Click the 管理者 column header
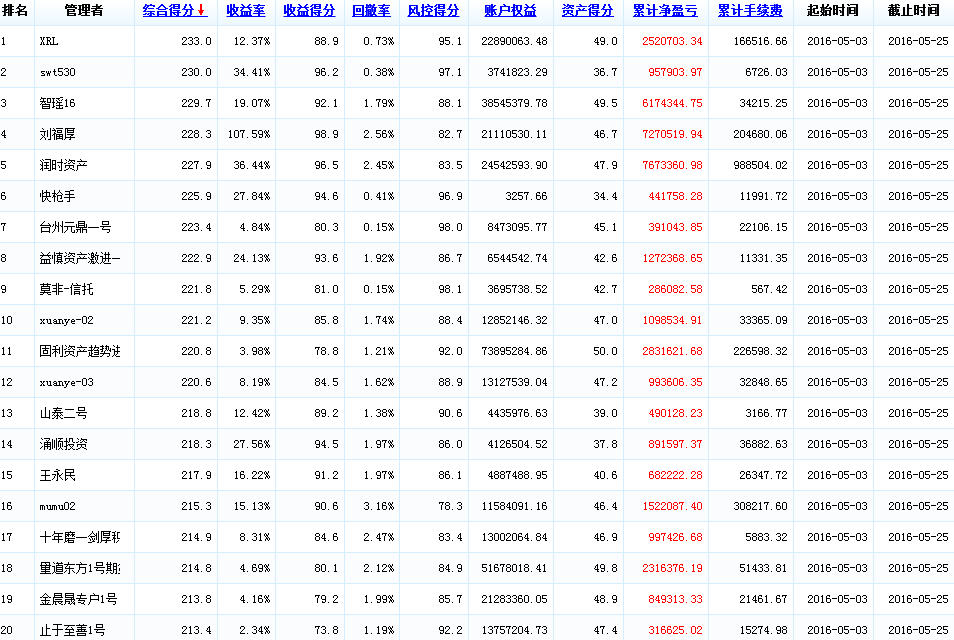Screen dimensions: 954x640 pyautogui.click(x=84, y=10)
